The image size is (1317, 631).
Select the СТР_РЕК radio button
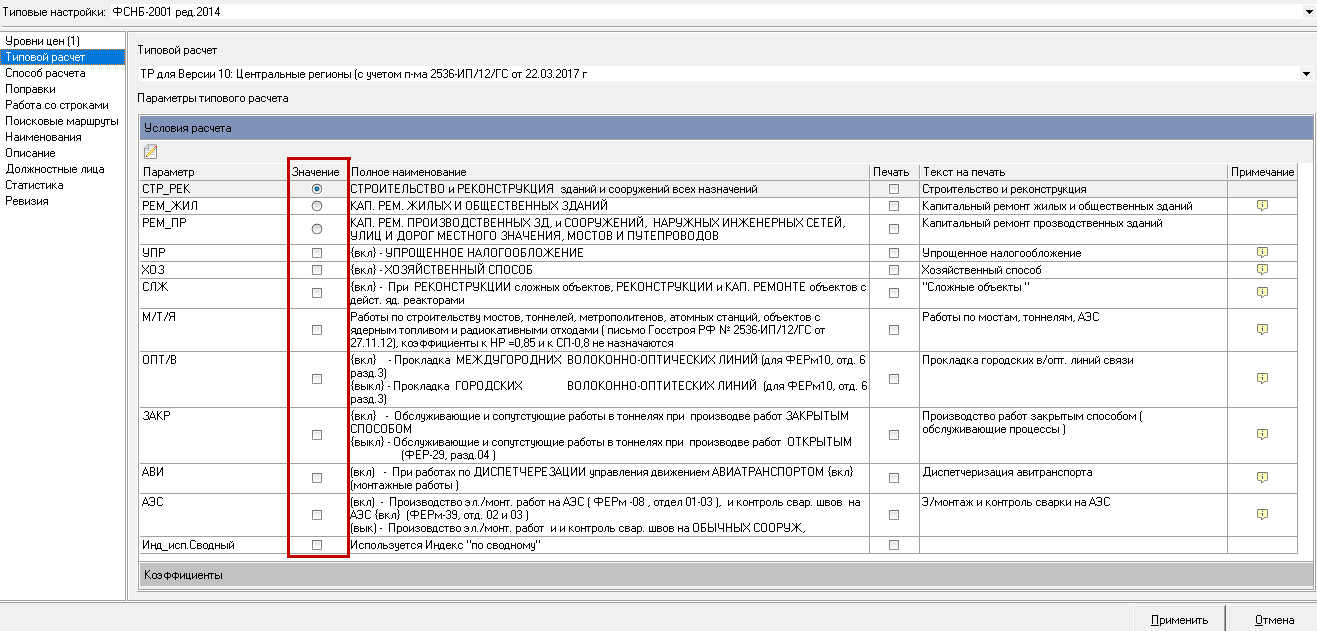[x=317, y=189]
